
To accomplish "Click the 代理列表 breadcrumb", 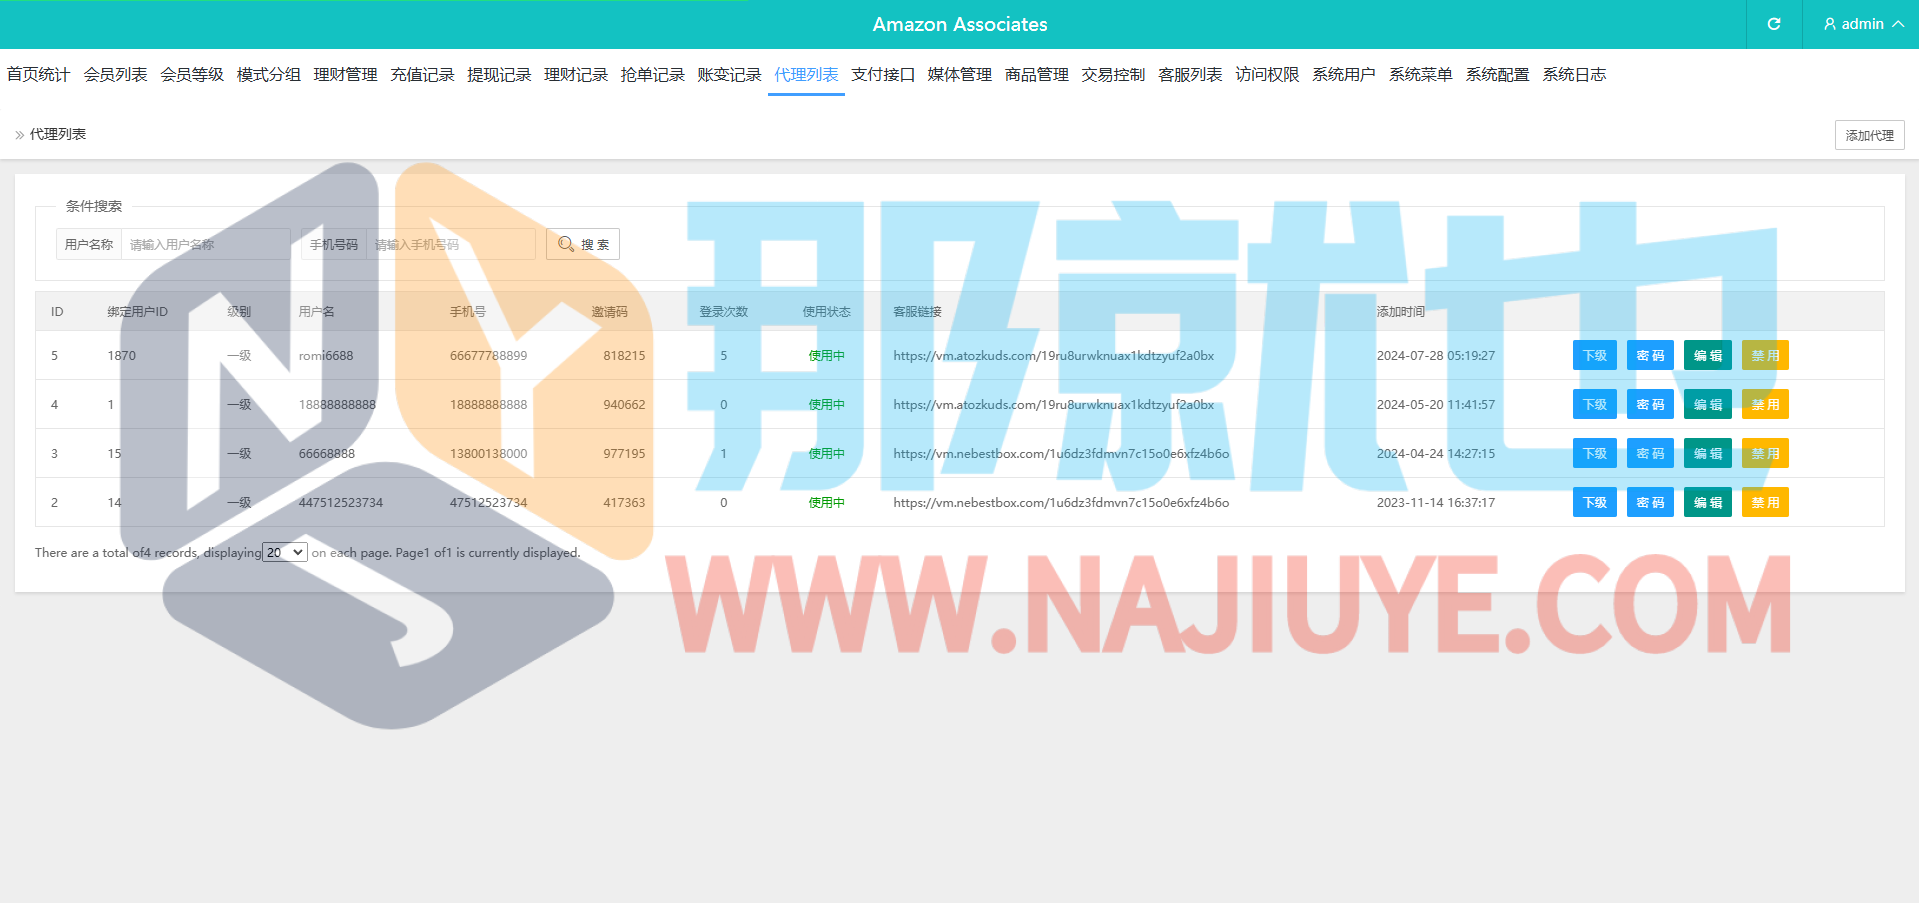I will (x=57, y=134).
